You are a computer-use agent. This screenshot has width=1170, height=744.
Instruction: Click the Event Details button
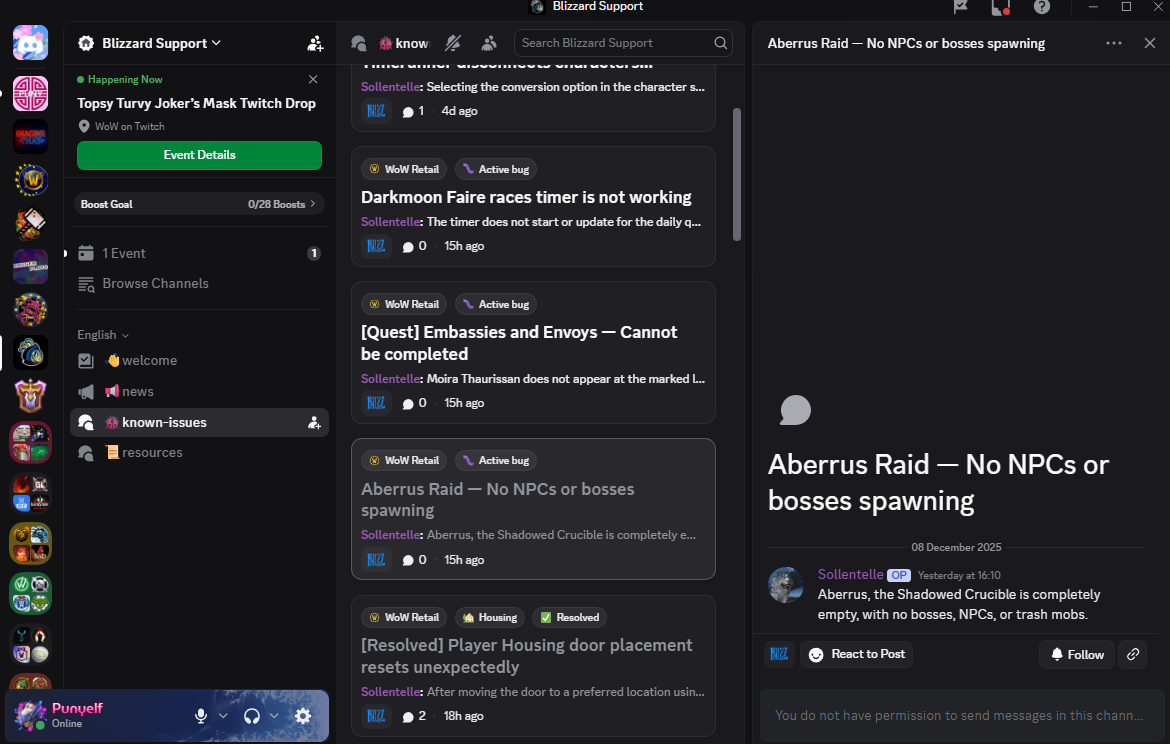pos(199,155)
